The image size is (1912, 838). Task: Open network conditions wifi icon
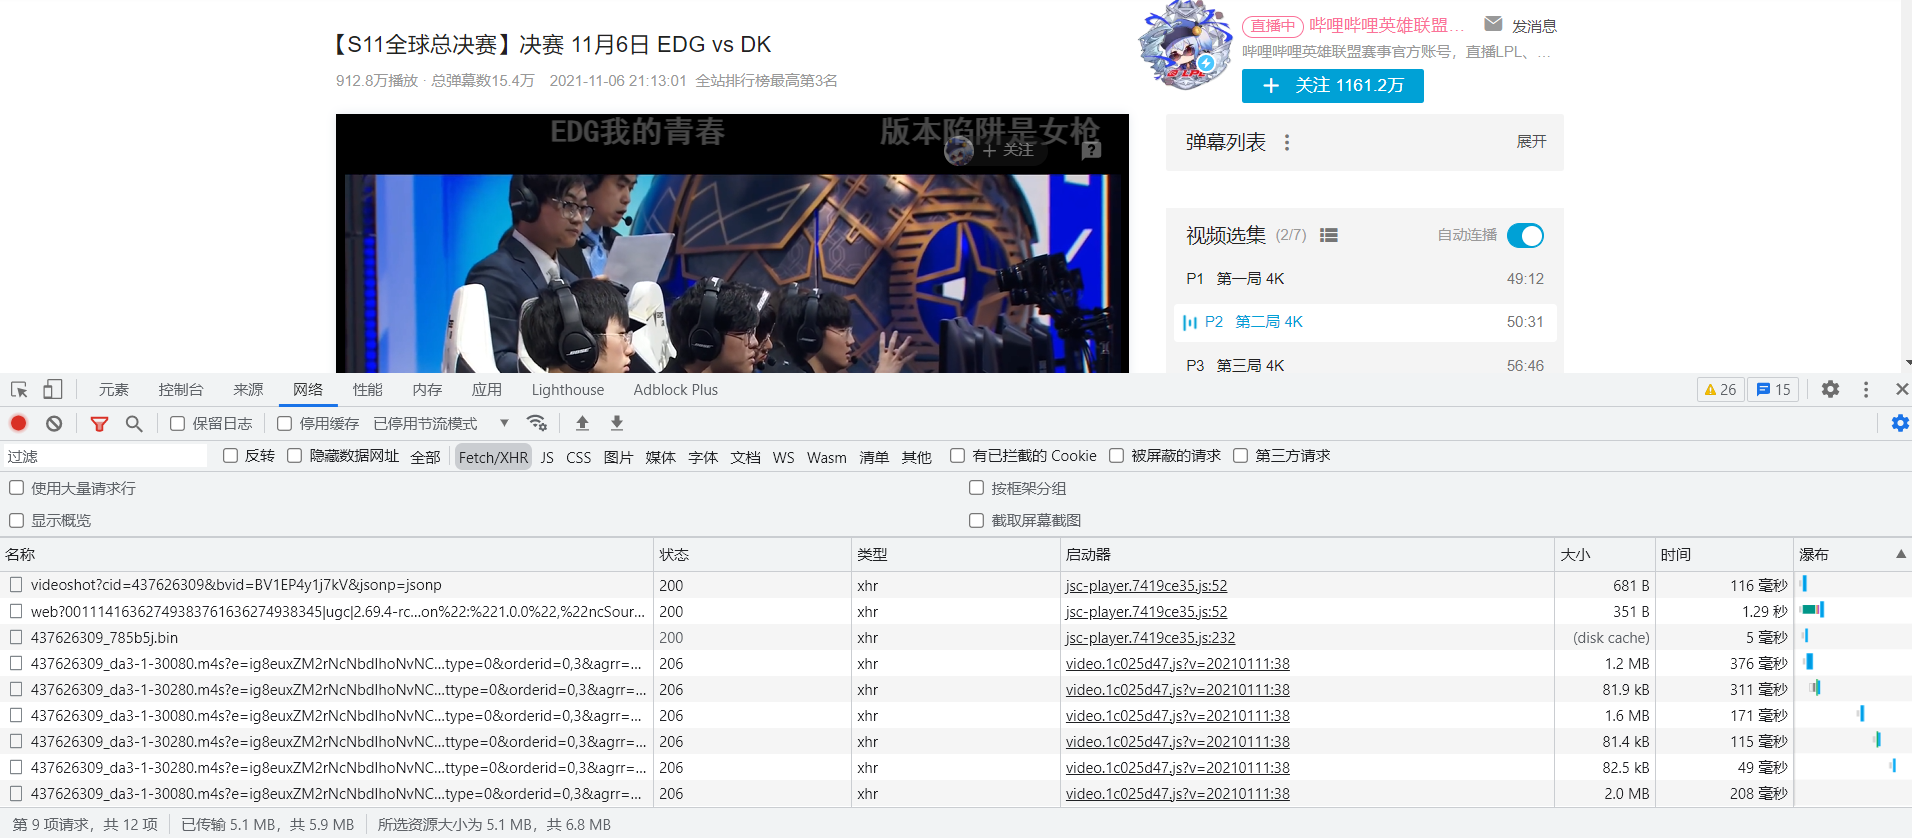coord(537,423)
